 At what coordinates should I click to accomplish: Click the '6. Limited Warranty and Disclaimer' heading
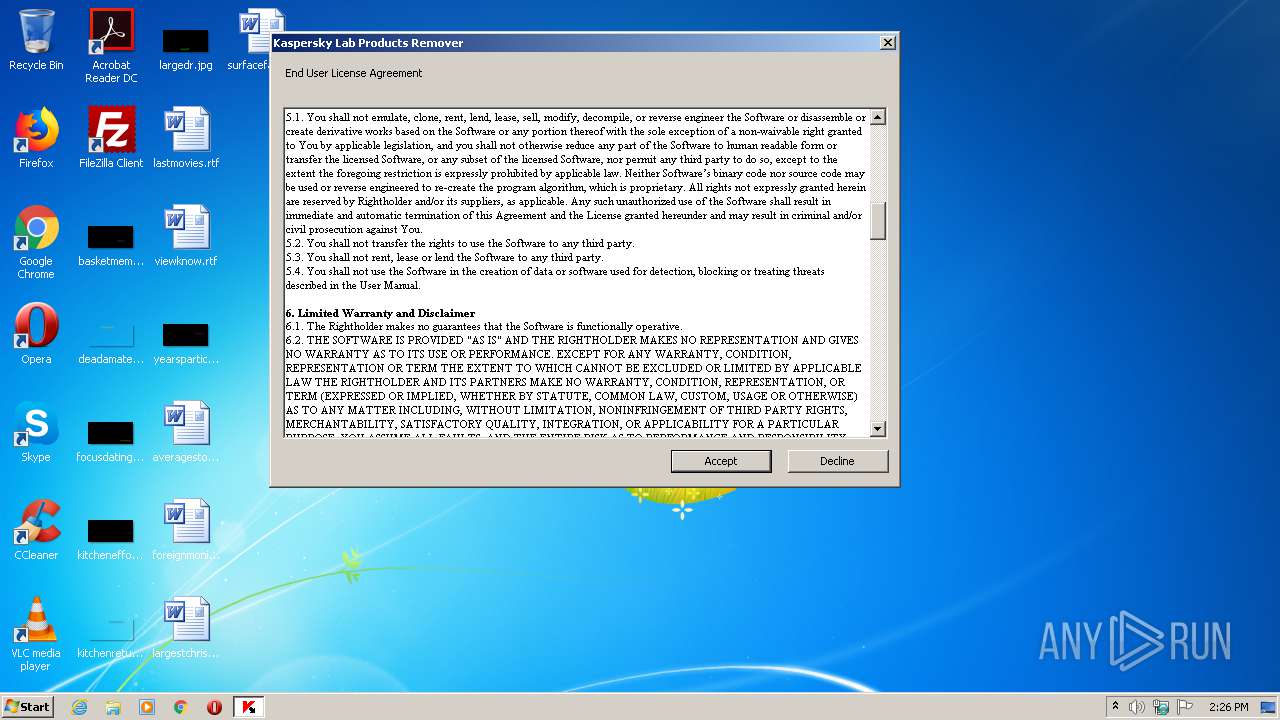click(x=380, y=313)
